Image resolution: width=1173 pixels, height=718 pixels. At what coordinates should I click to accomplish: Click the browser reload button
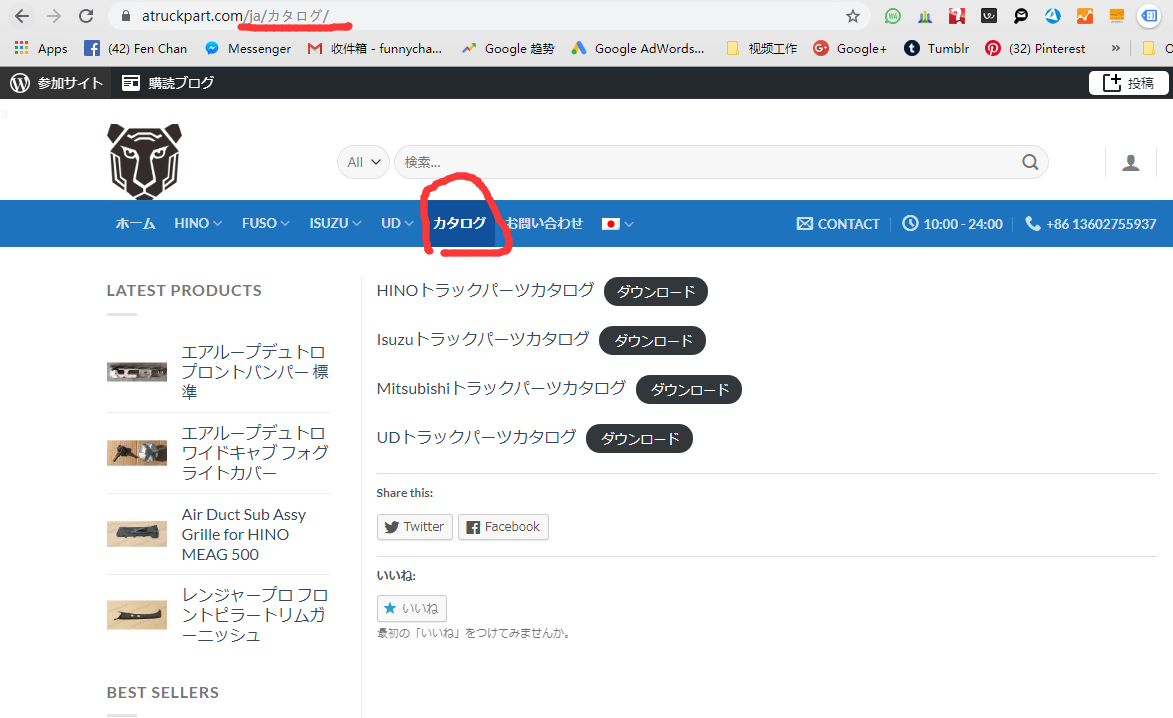point(86,16)
